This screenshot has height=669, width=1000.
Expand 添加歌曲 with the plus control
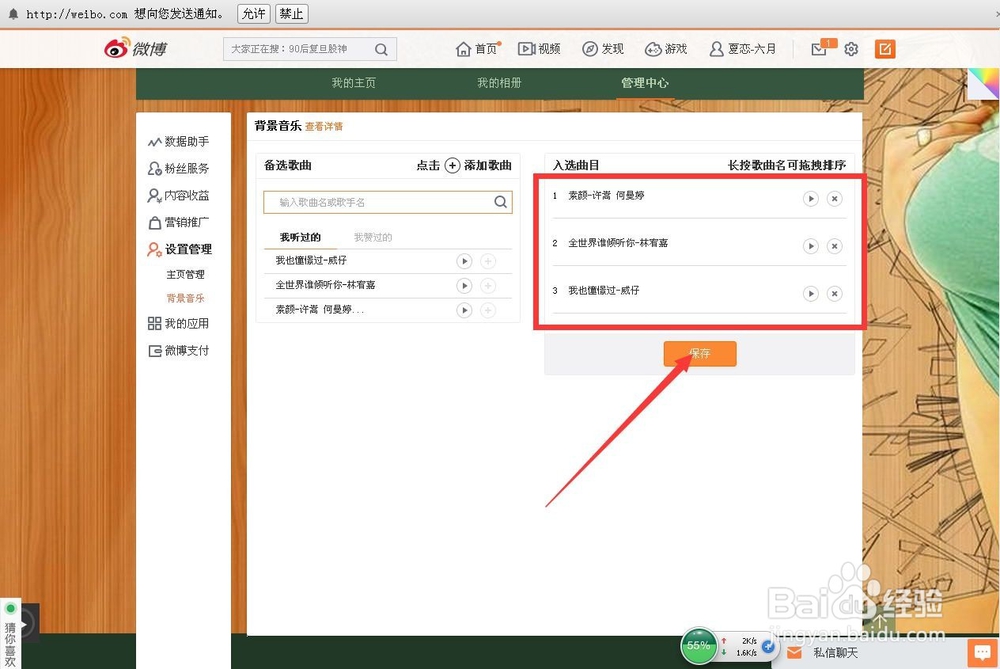[453, 166]
